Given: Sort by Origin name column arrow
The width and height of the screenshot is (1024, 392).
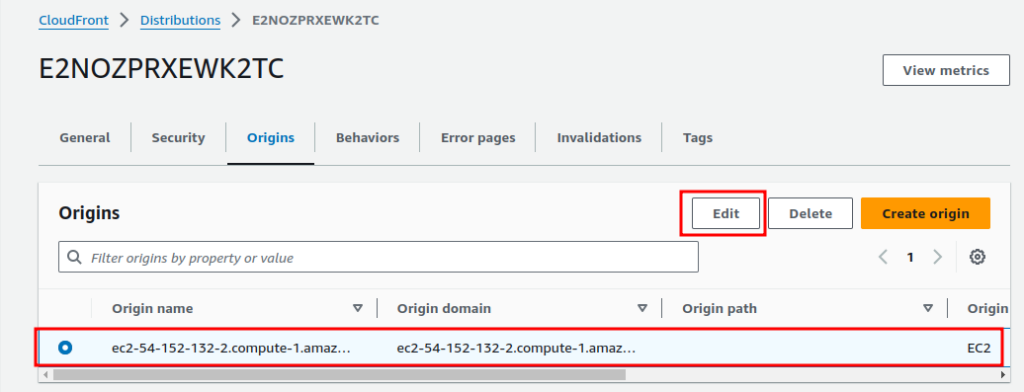Looking at the screenshot, I should point(357,308).
